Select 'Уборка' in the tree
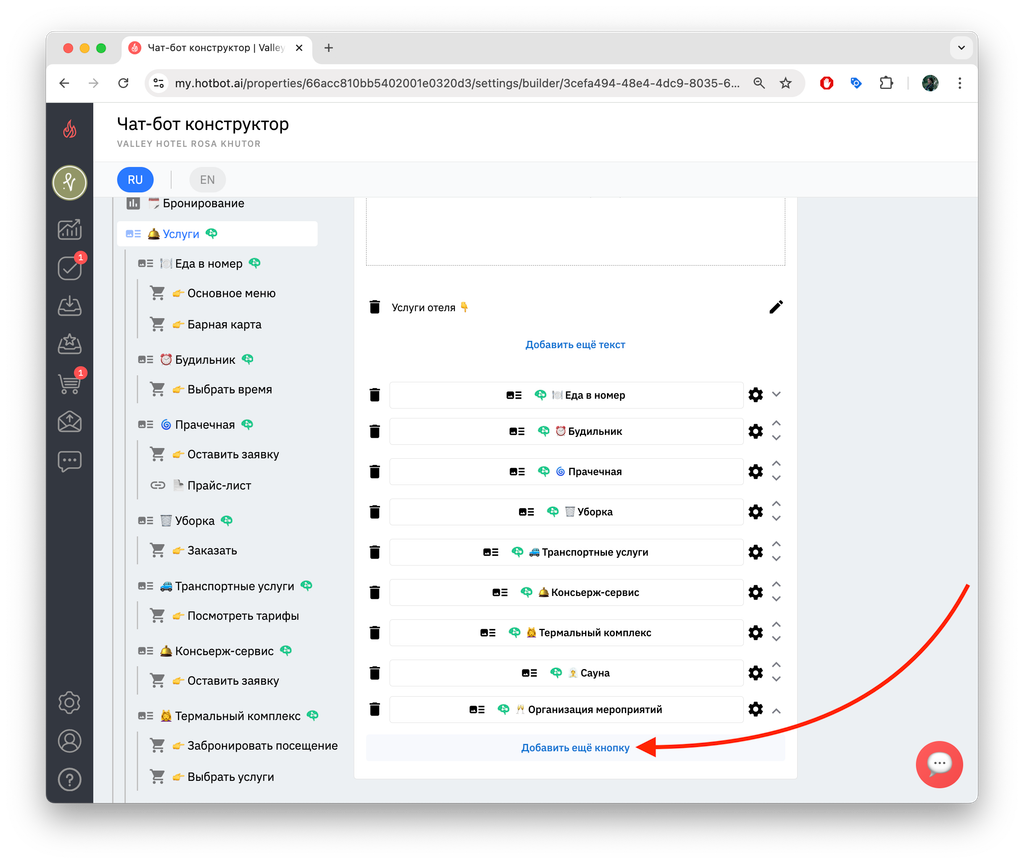 click(195, 521)
